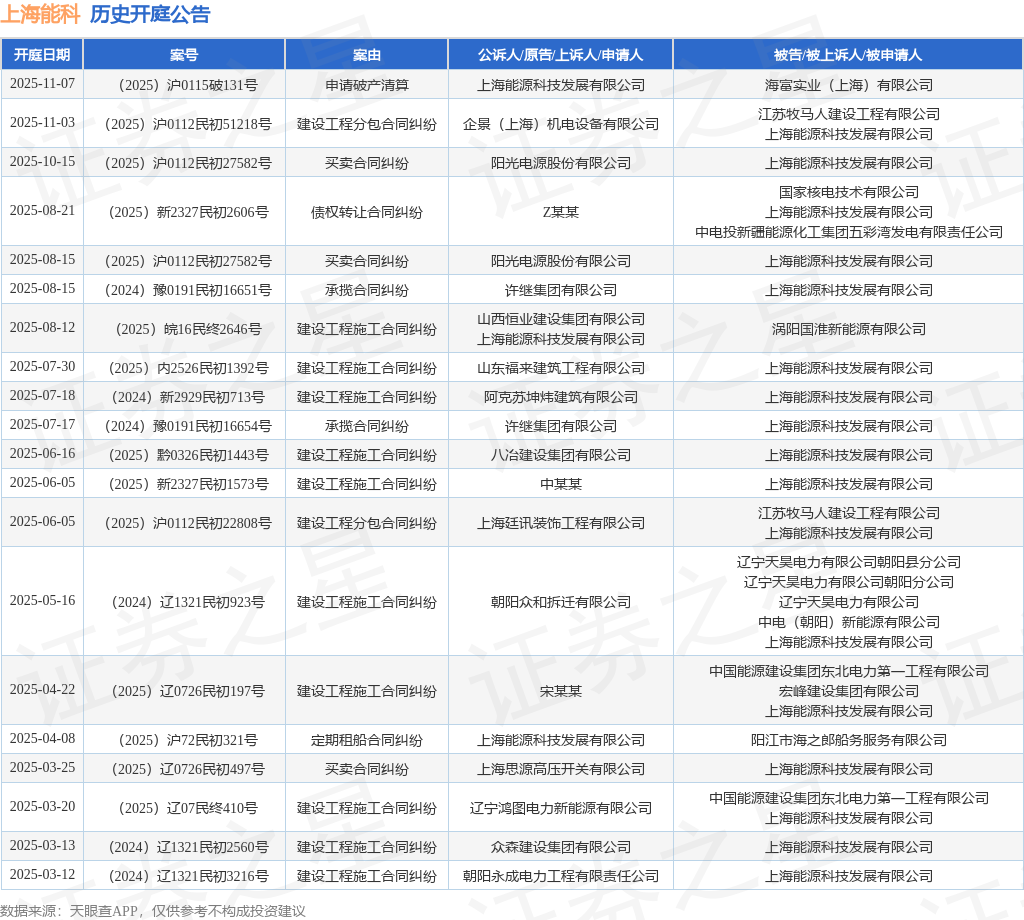Image resolution: width=1024 pixels, height=920 pixels.
Task: Select date cell 2025-10-15
Action: pyautogui.click(x=42, y=161)
